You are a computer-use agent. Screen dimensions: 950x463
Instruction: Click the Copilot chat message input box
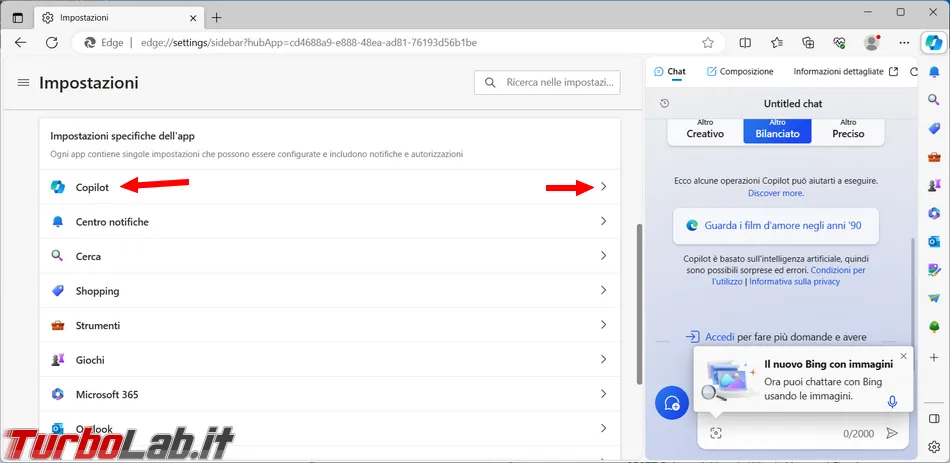click(x=803, y=433)
